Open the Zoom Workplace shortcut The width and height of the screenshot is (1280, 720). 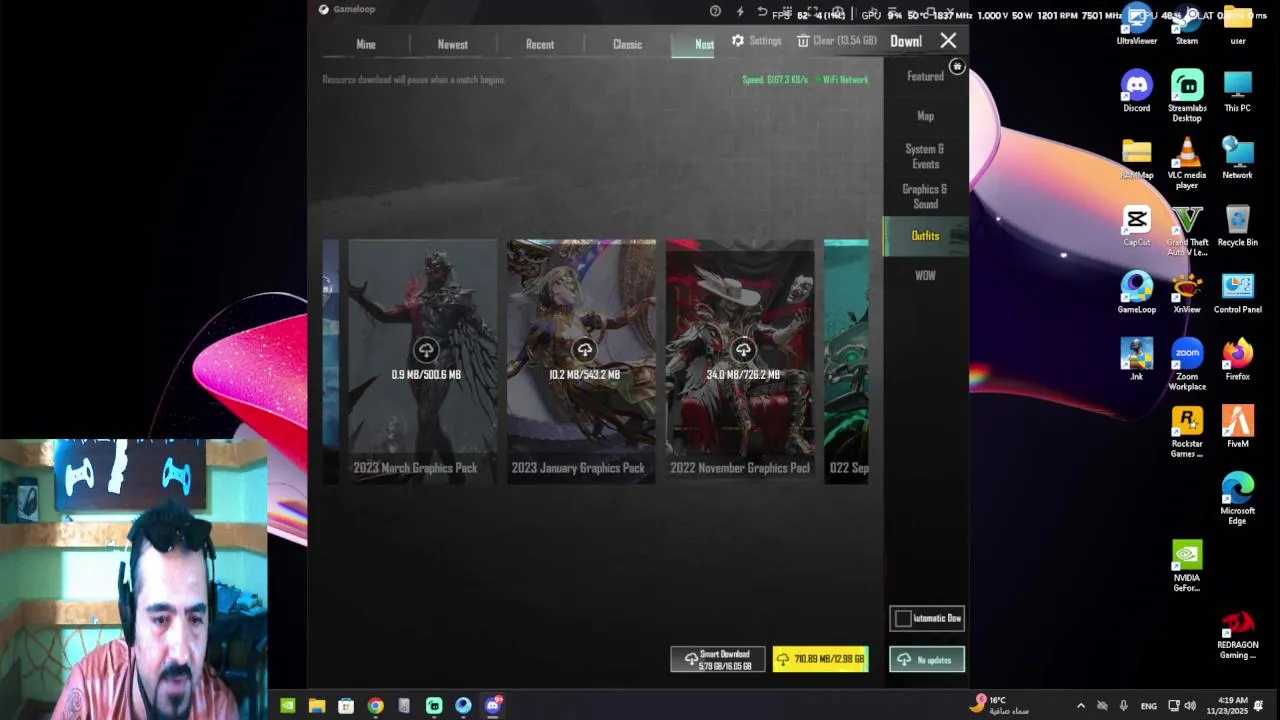[x=1187, y=365]
